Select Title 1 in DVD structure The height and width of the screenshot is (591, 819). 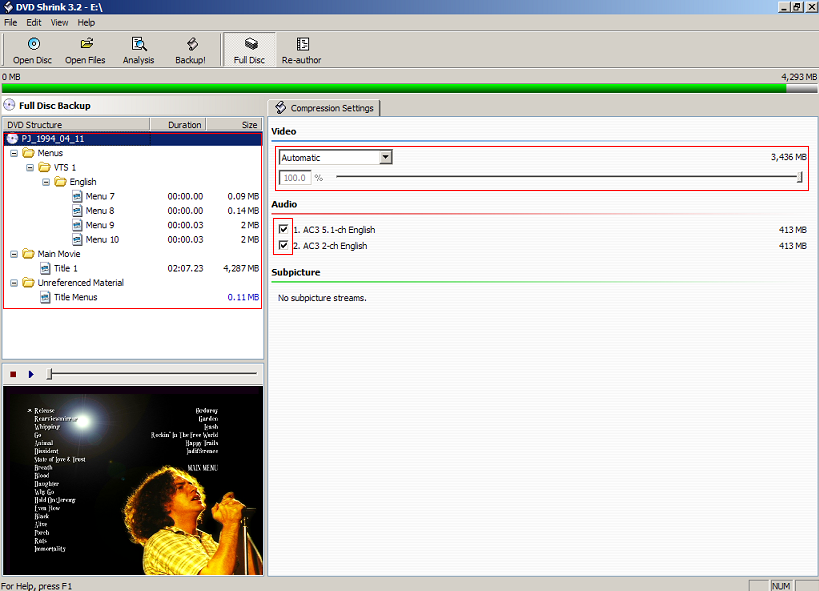click(x=65, y=268)
